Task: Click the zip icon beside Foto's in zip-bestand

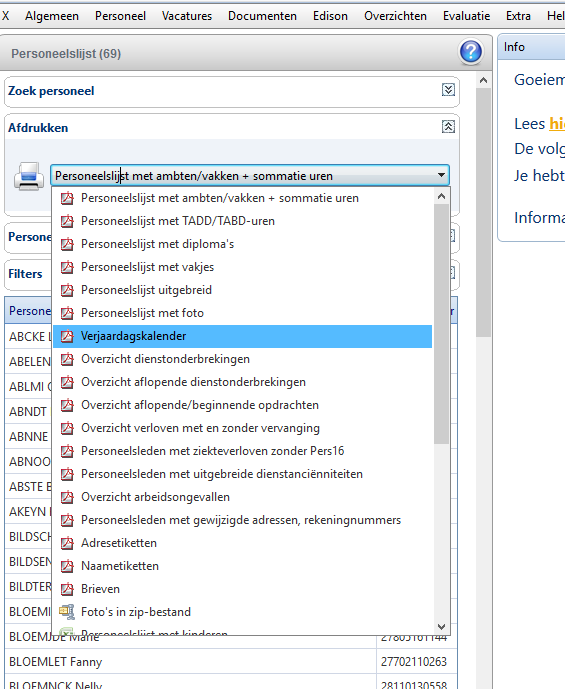Action: [x=67, y=612]
